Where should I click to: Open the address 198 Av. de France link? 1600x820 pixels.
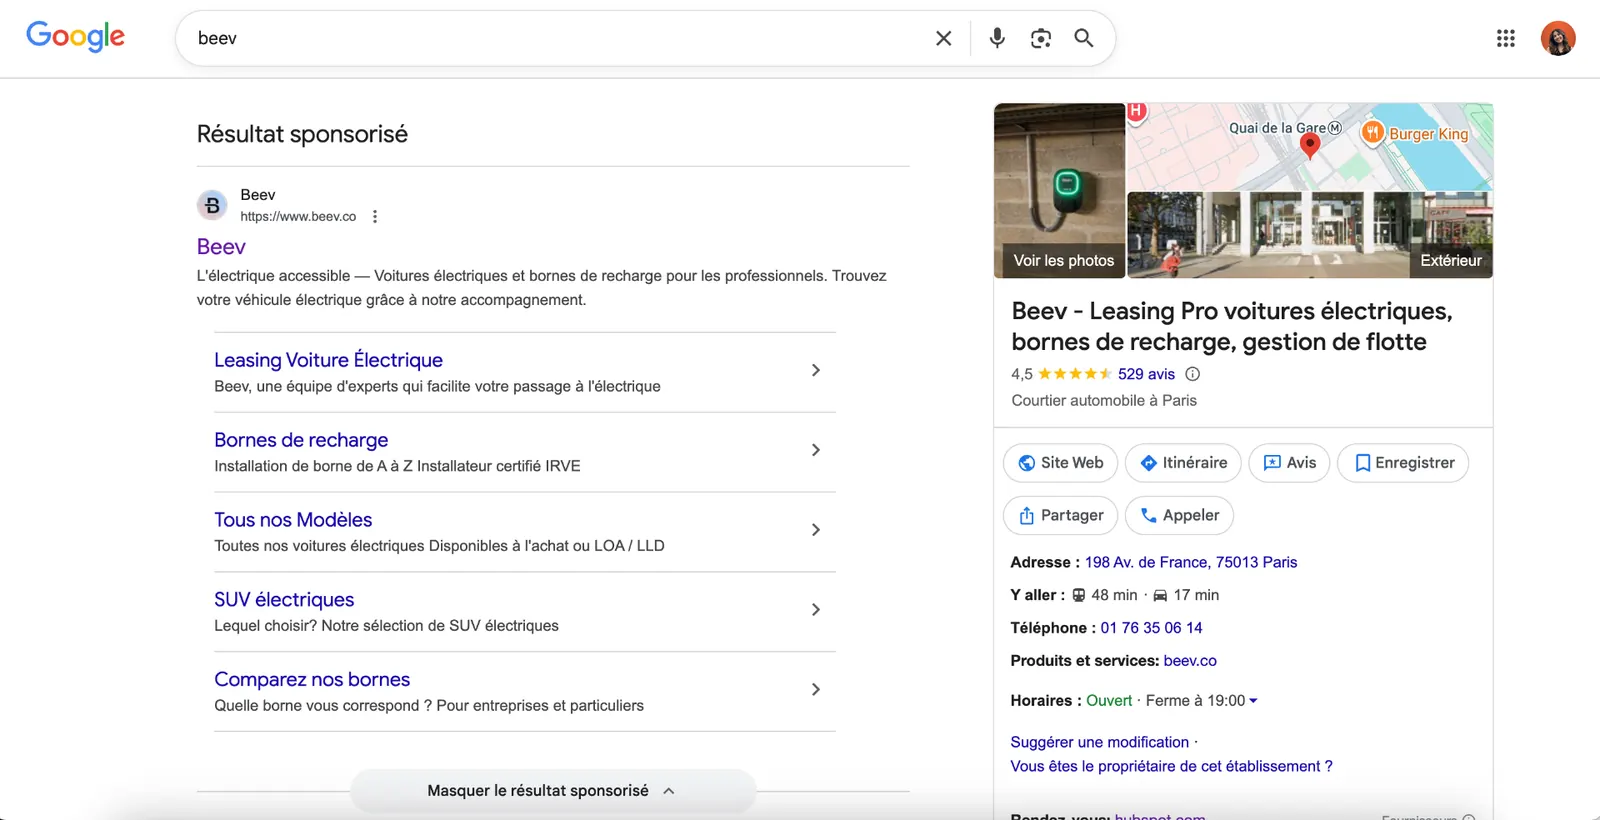click(1191, 562)
